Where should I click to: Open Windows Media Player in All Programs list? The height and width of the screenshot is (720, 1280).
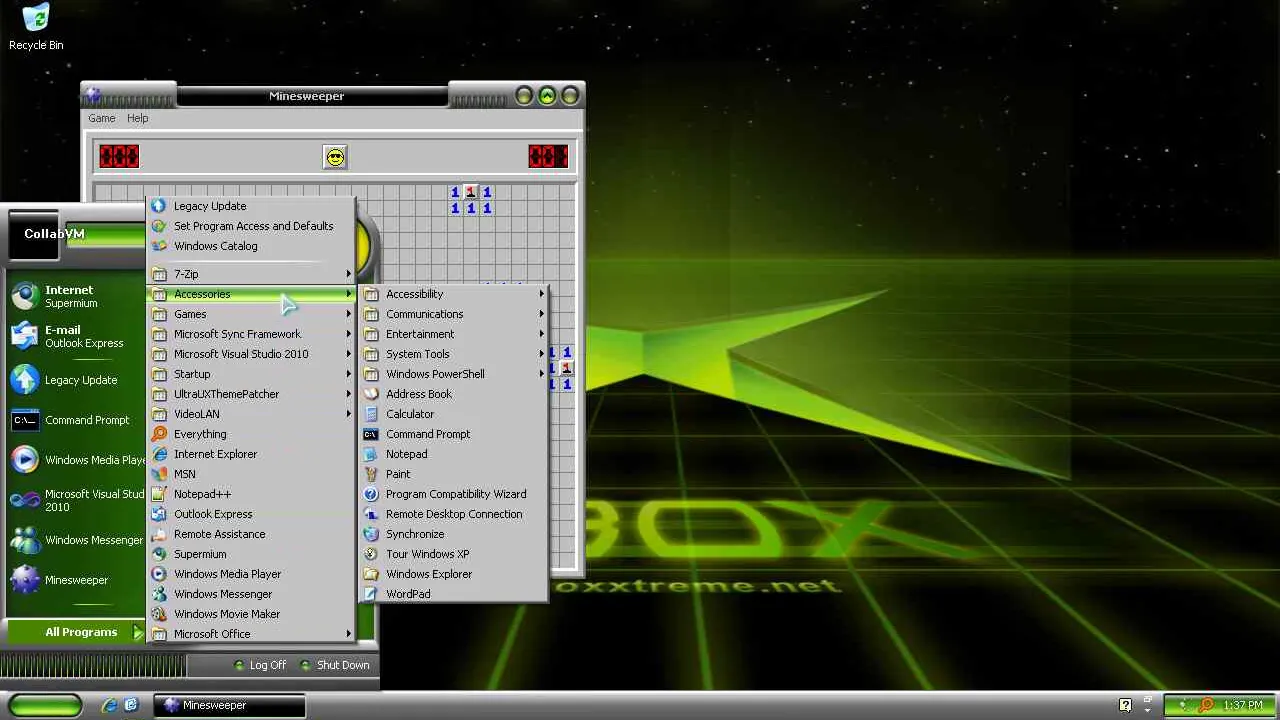251,574
